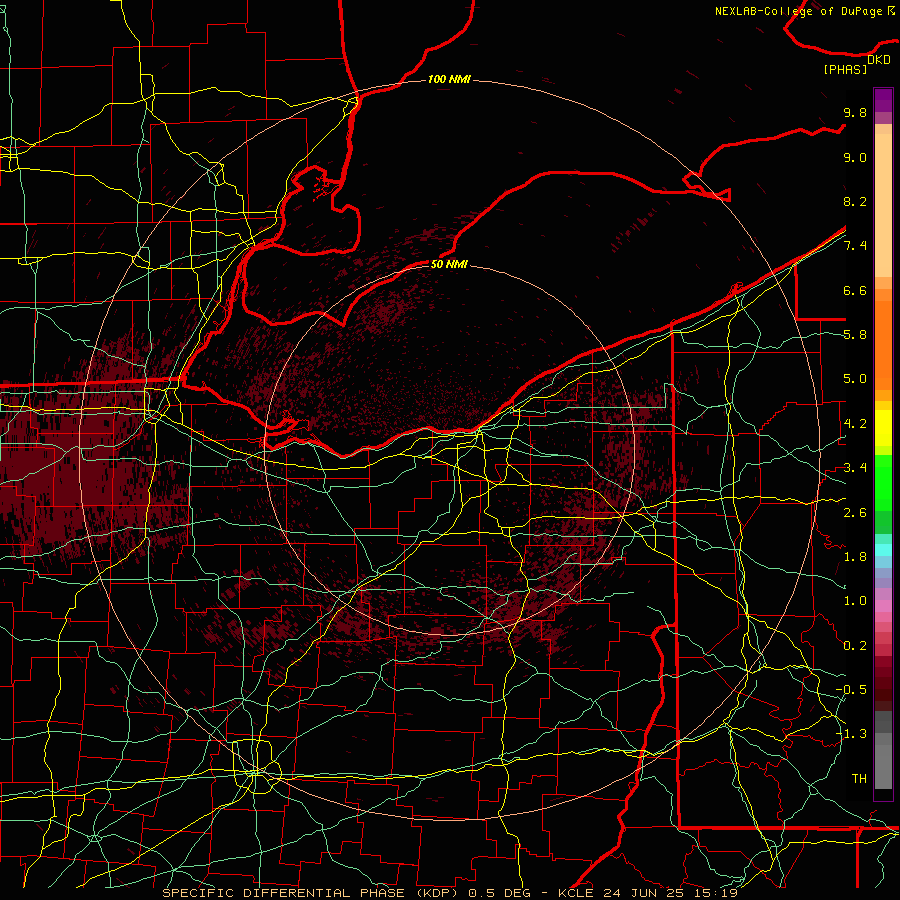Click the SPECIFIC DIFFERENTIAL PHASE caption text

point(284,893)
